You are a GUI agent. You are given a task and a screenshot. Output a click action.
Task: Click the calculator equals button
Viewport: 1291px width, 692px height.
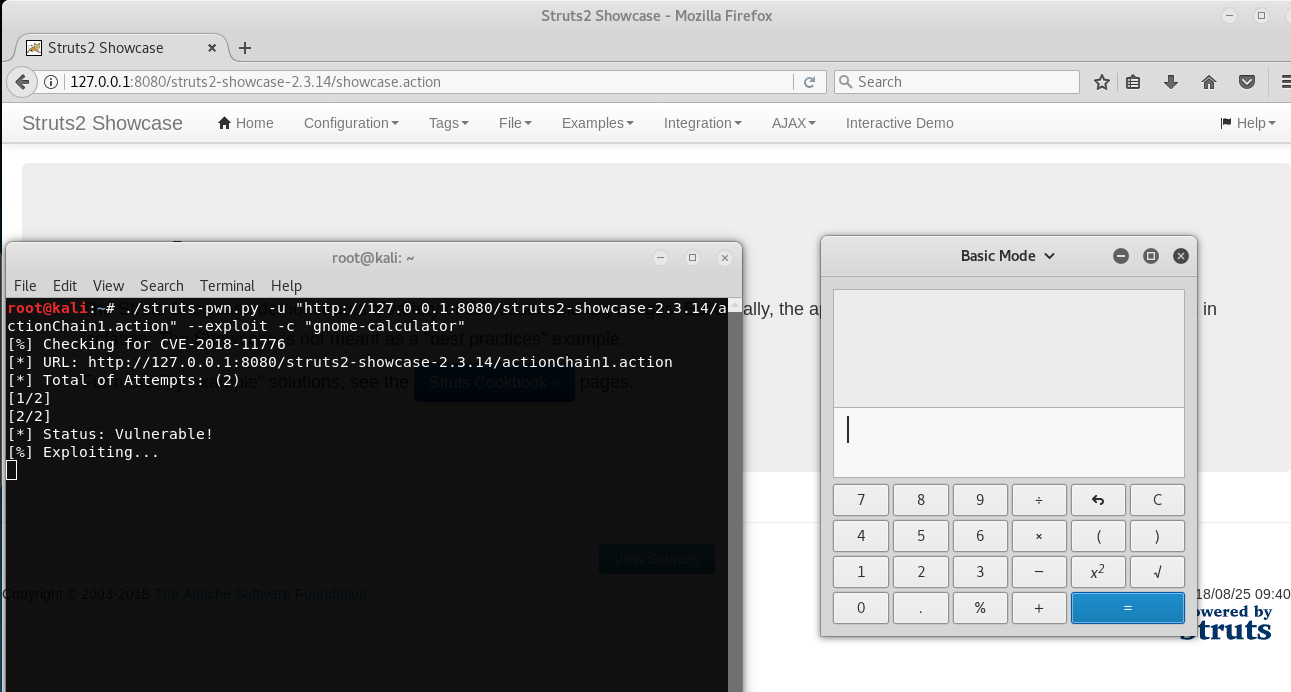coord(1128,608)
